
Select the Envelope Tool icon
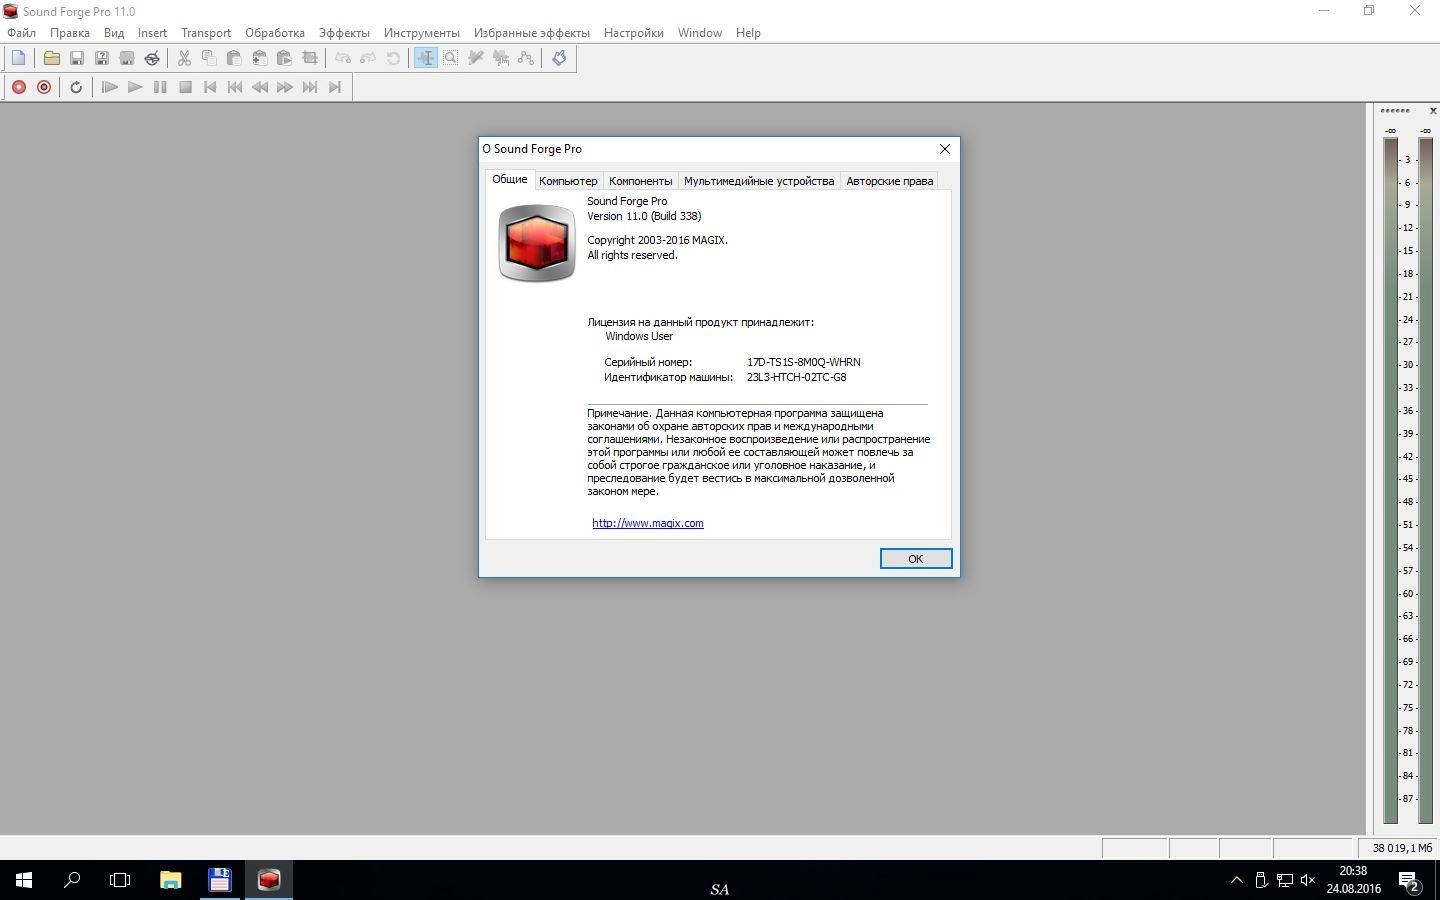pyautogui.click(x=526, y=58)
